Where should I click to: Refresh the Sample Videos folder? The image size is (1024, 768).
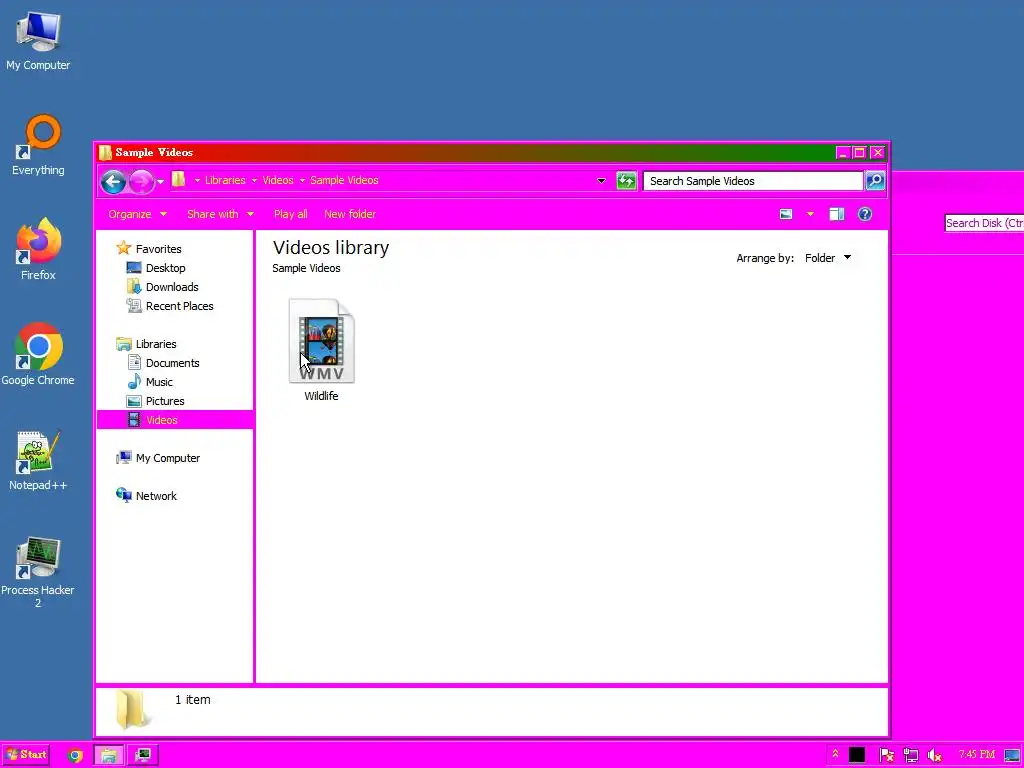[x=626, y=181]
